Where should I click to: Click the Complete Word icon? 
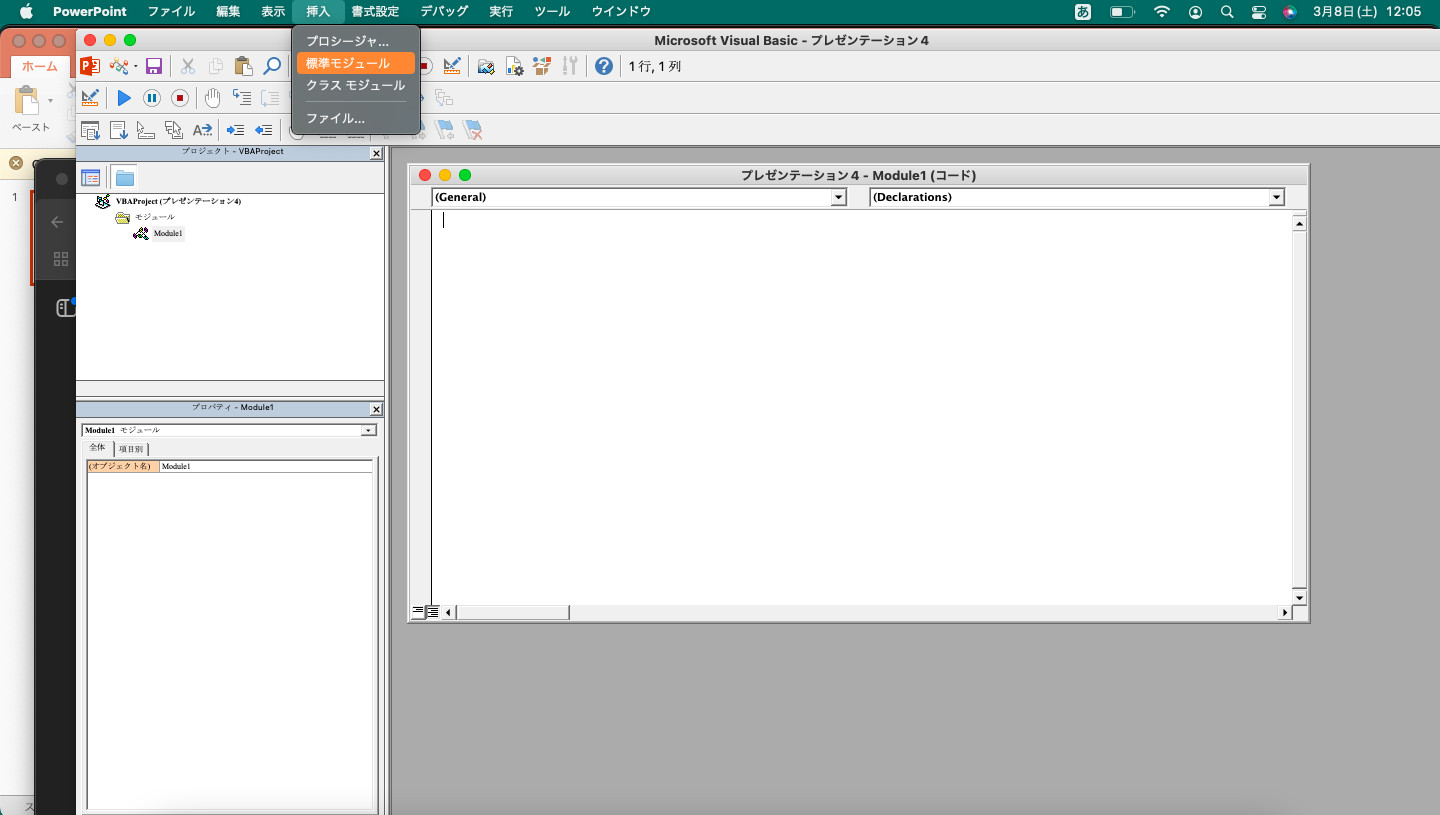(x=202, y=130)
